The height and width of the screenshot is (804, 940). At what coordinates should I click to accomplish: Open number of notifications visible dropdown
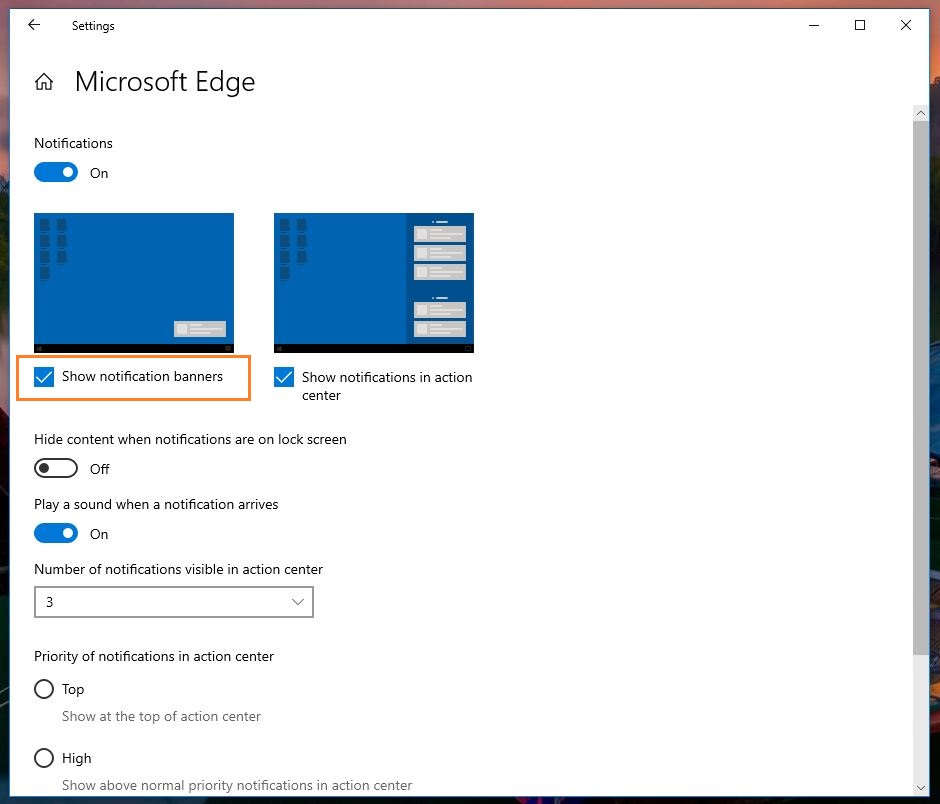[x=174, y=602]
